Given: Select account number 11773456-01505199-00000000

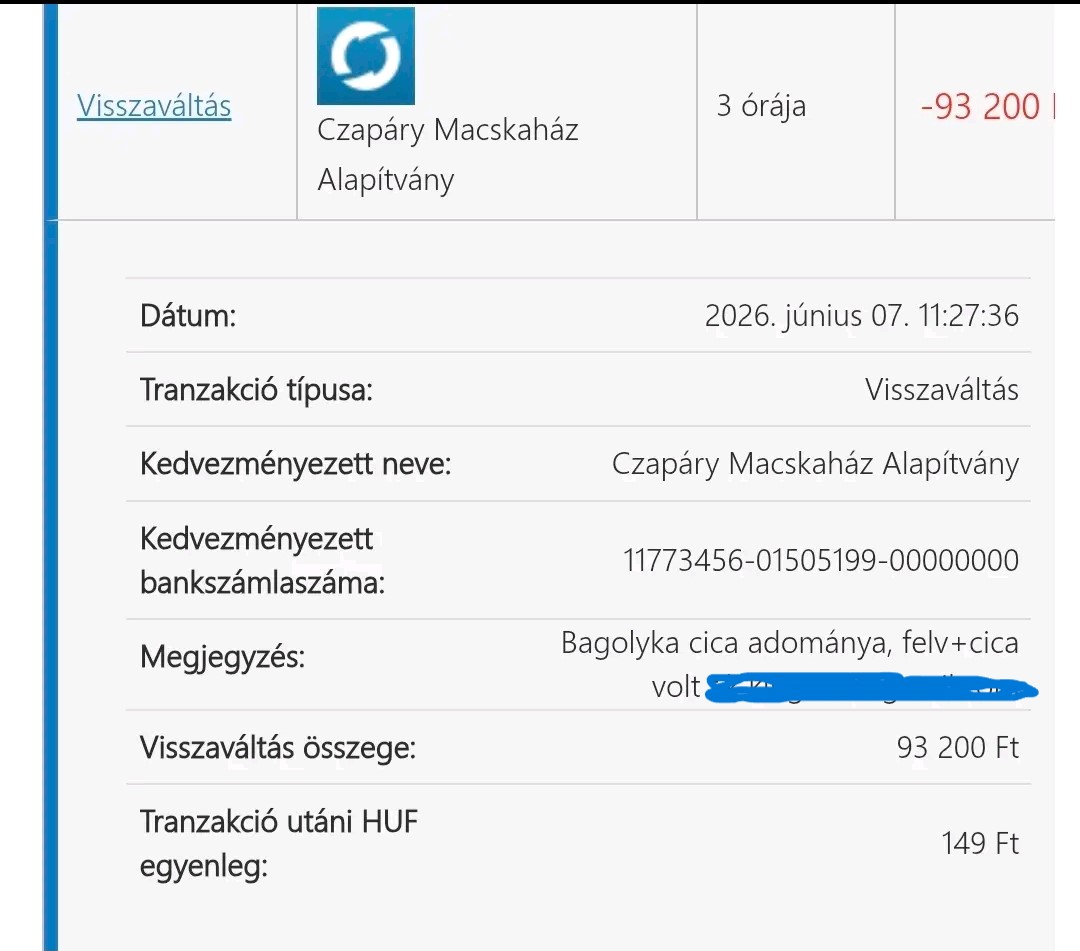Looking at the screenshot, I should click(821, 561).
